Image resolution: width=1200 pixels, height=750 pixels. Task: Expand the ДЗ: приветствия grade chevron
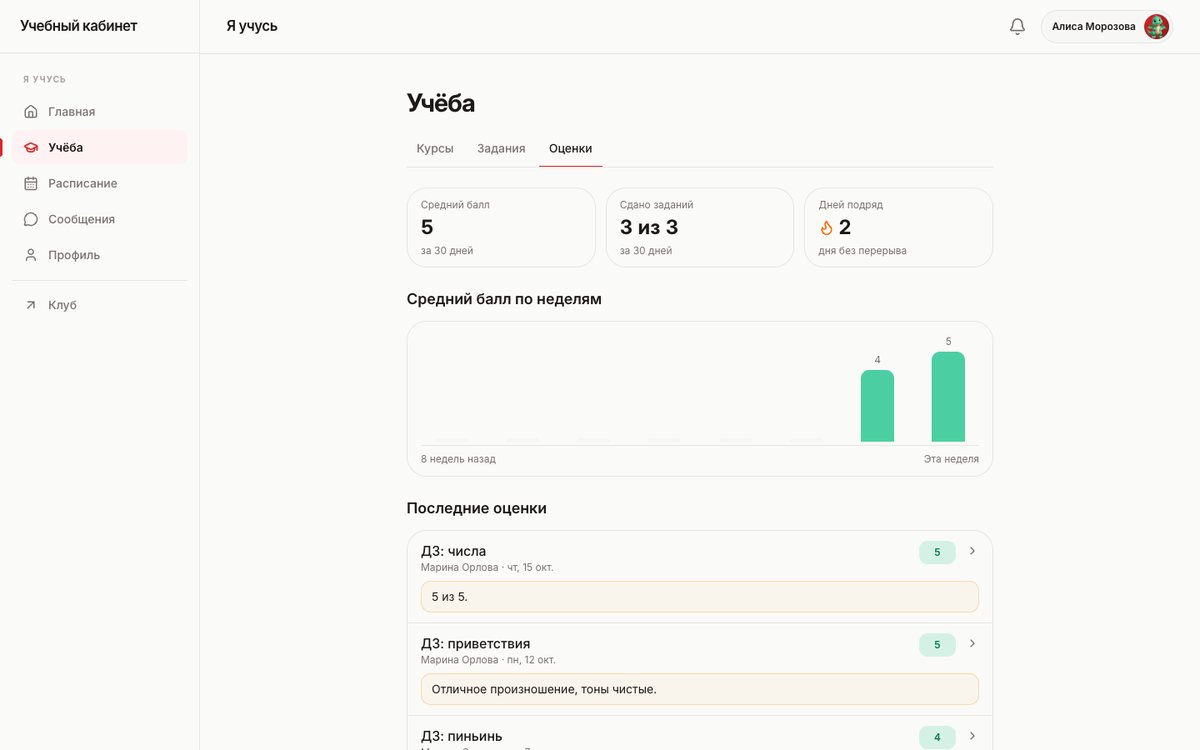click(x=972, y=643)
